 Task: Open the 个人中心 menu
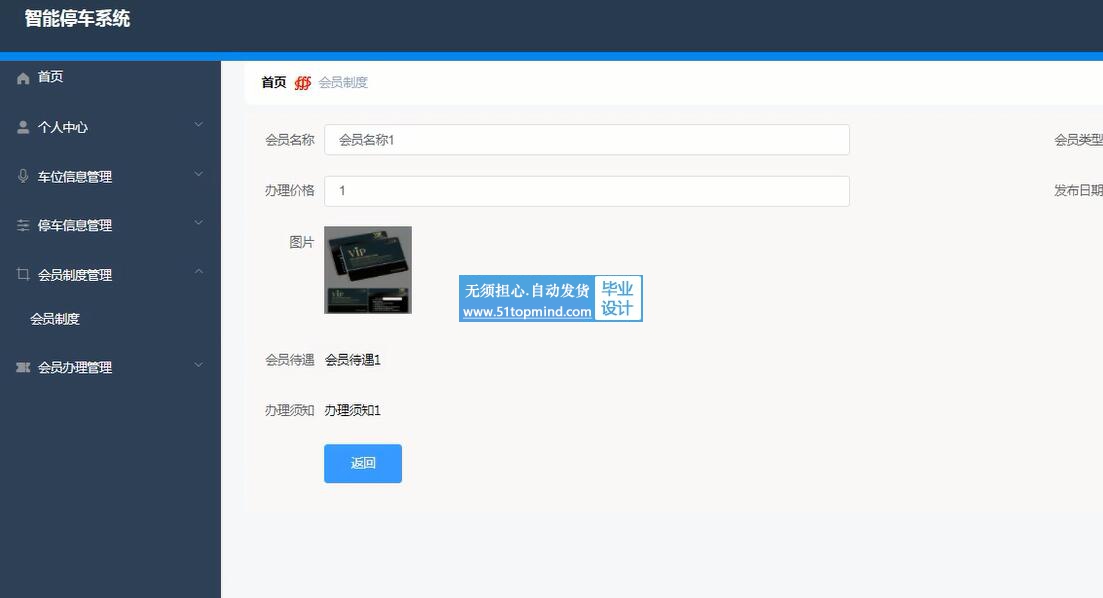pyautogui.click(x=110, y=127)
